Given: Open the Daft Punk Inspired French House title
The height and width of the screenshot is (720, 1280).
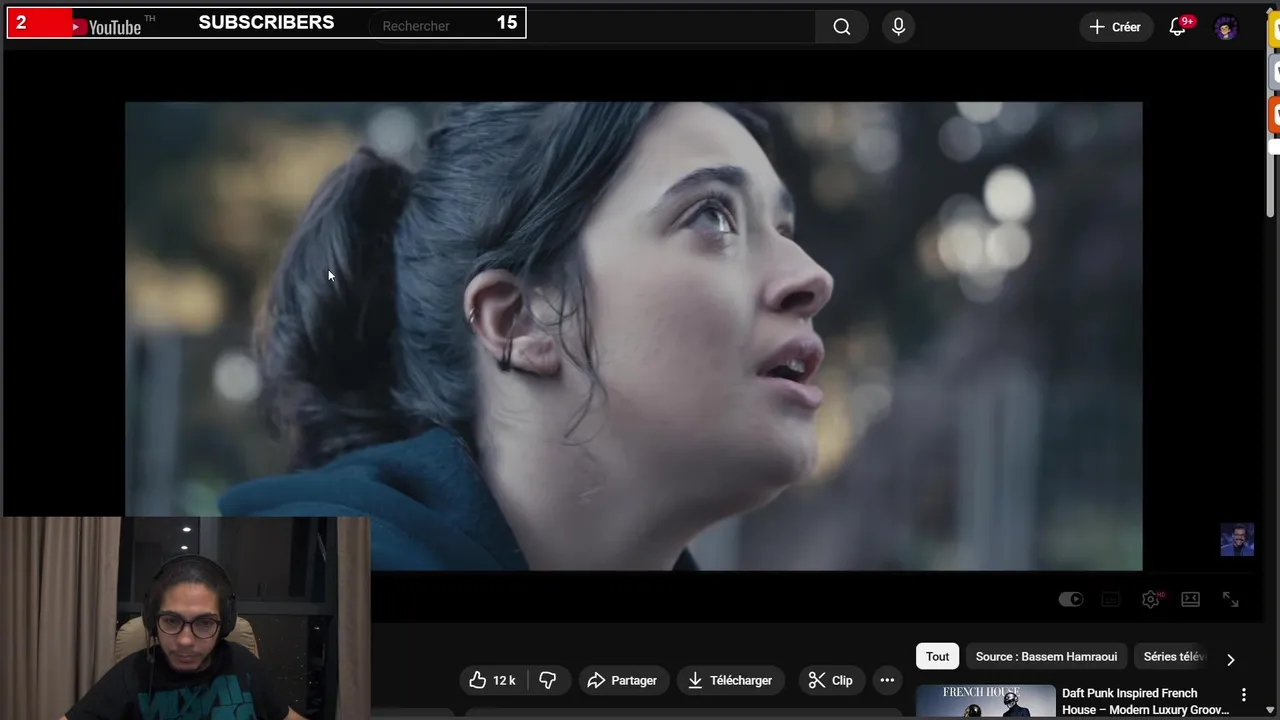Looking at the screenshot, I should coord(1145,701).
